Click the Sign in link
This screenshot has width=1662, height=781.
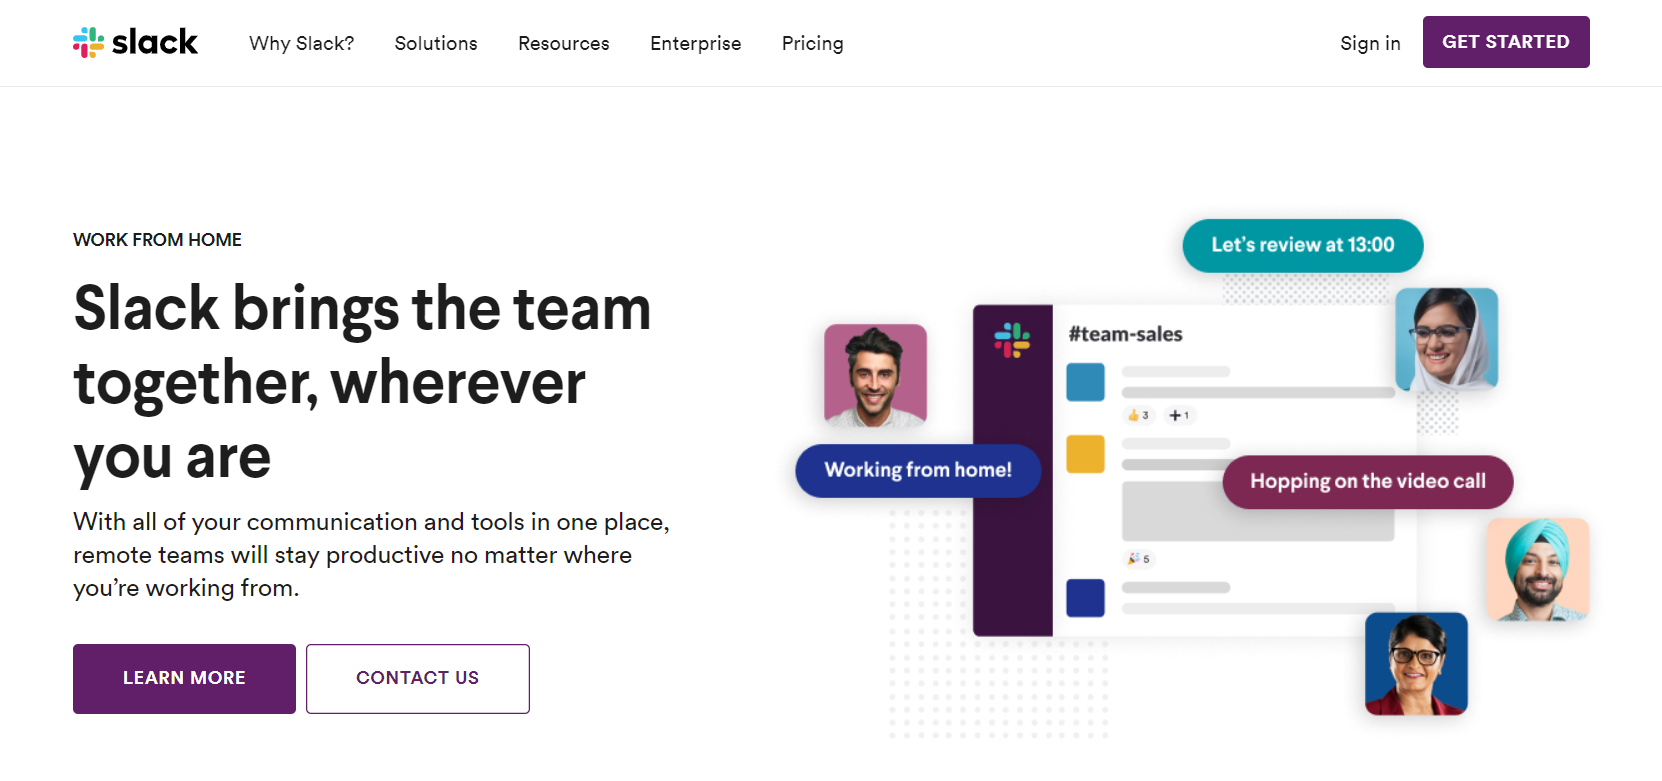point(1370,43)
